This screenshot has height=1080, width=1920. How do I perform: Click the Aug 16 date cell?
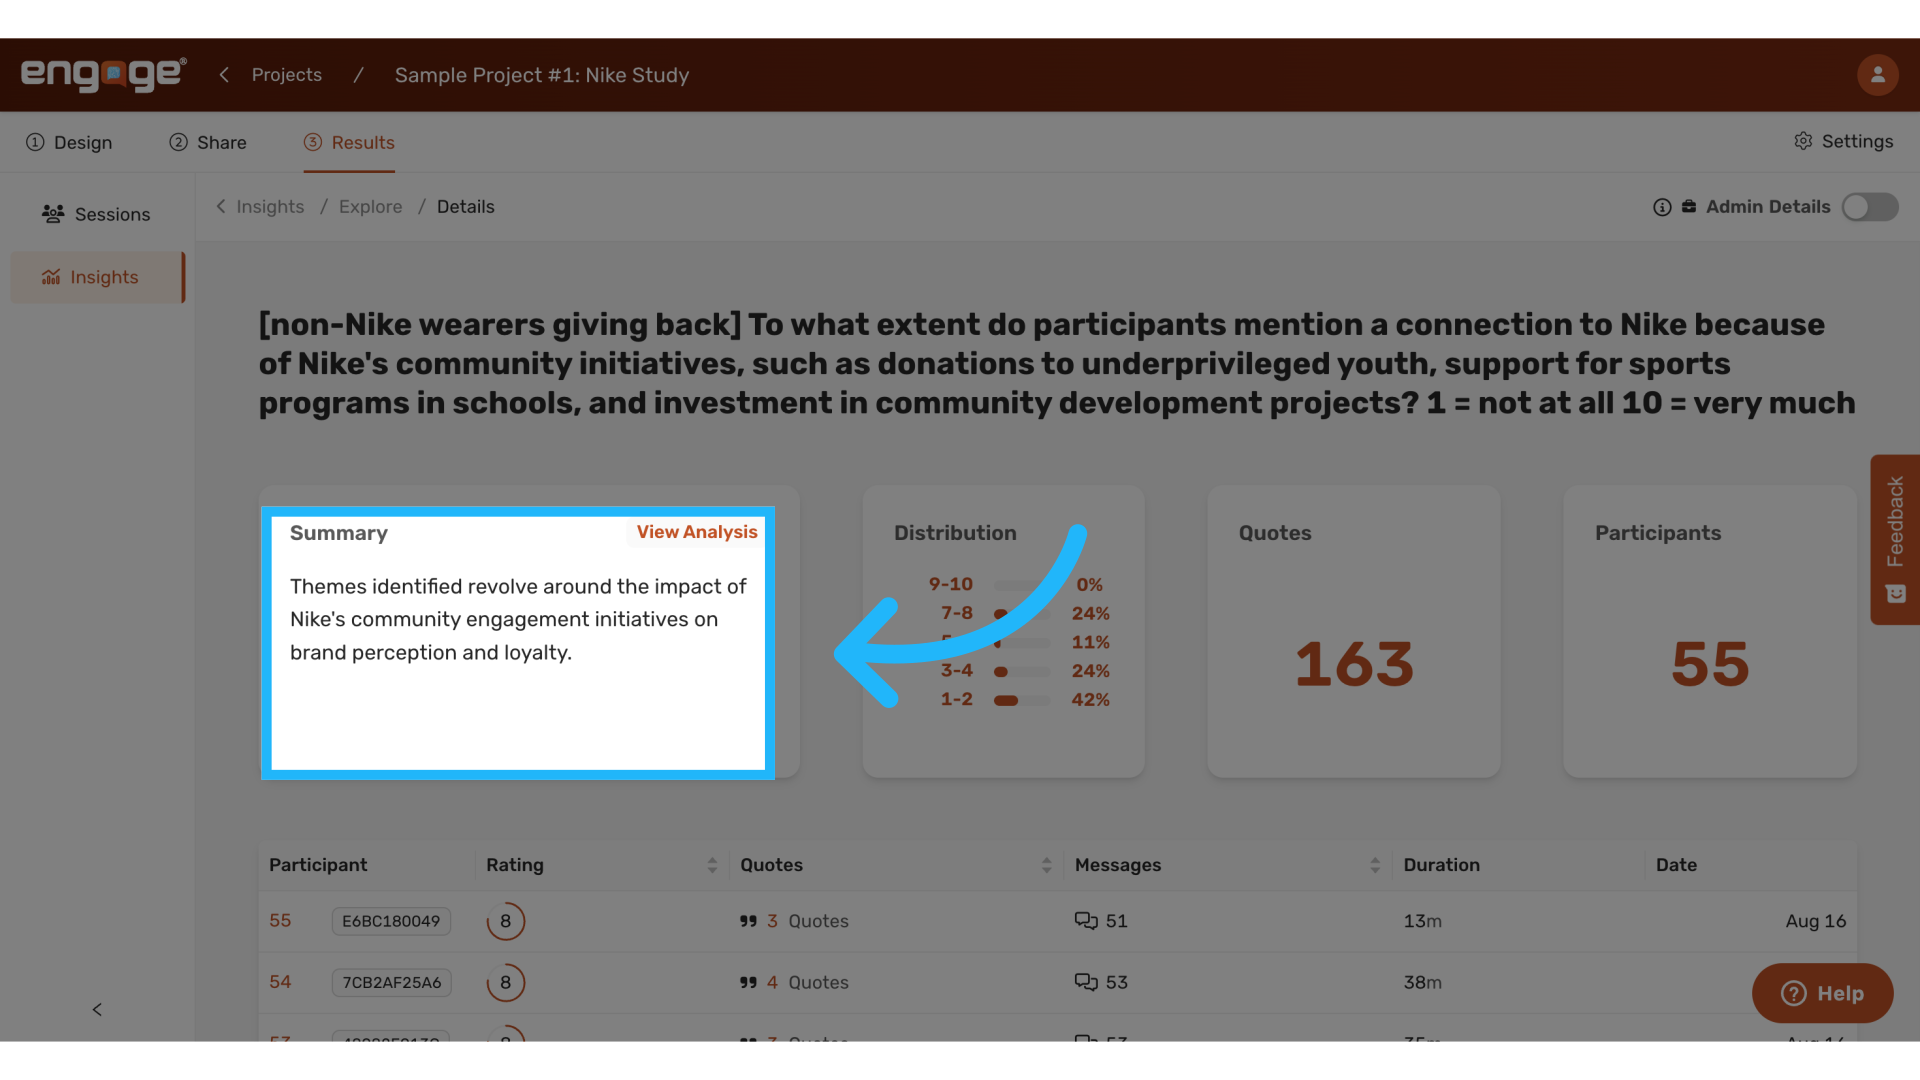pos(1815,921)
